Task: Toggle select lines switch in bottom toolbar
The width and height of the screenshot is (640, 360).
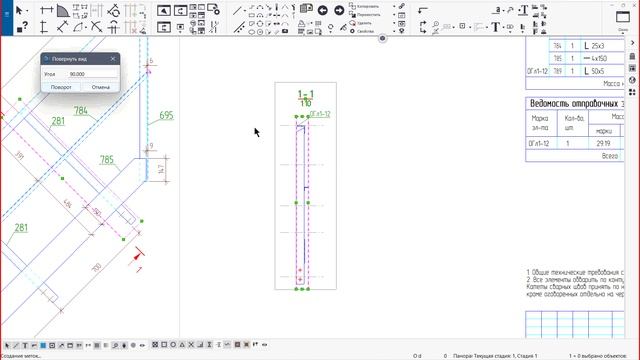Action: [16, 345]
